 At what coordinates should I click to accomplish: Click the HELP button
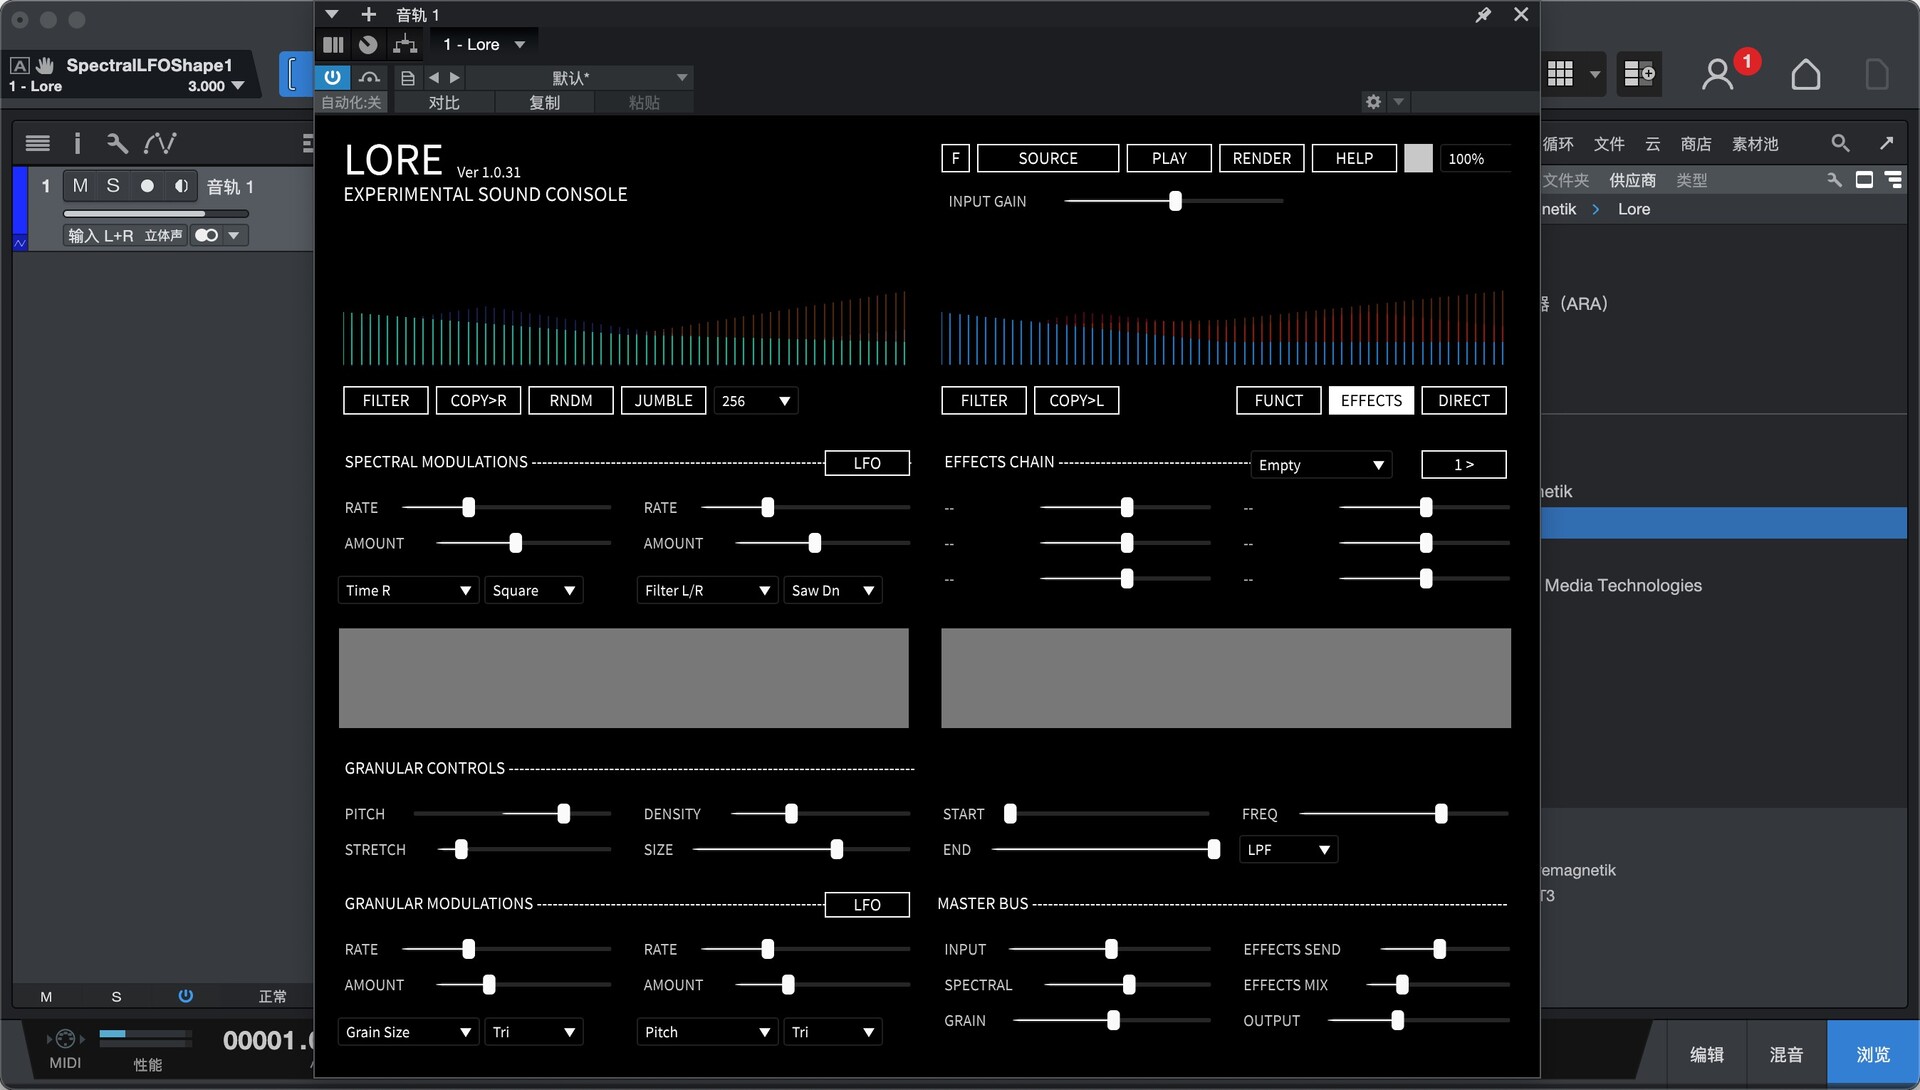pyautogui.click(x=1354, y=158)
